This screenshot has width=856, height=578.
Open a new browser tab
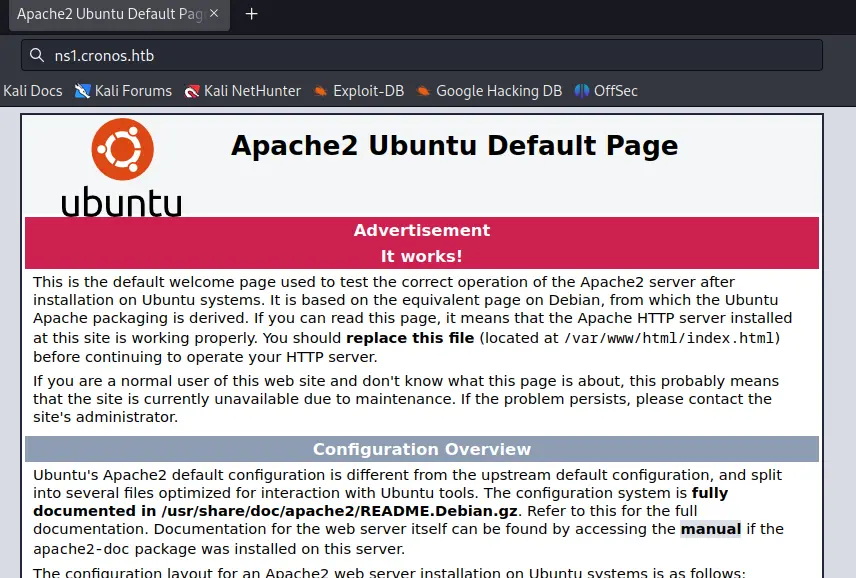click(x=251, y=14)
